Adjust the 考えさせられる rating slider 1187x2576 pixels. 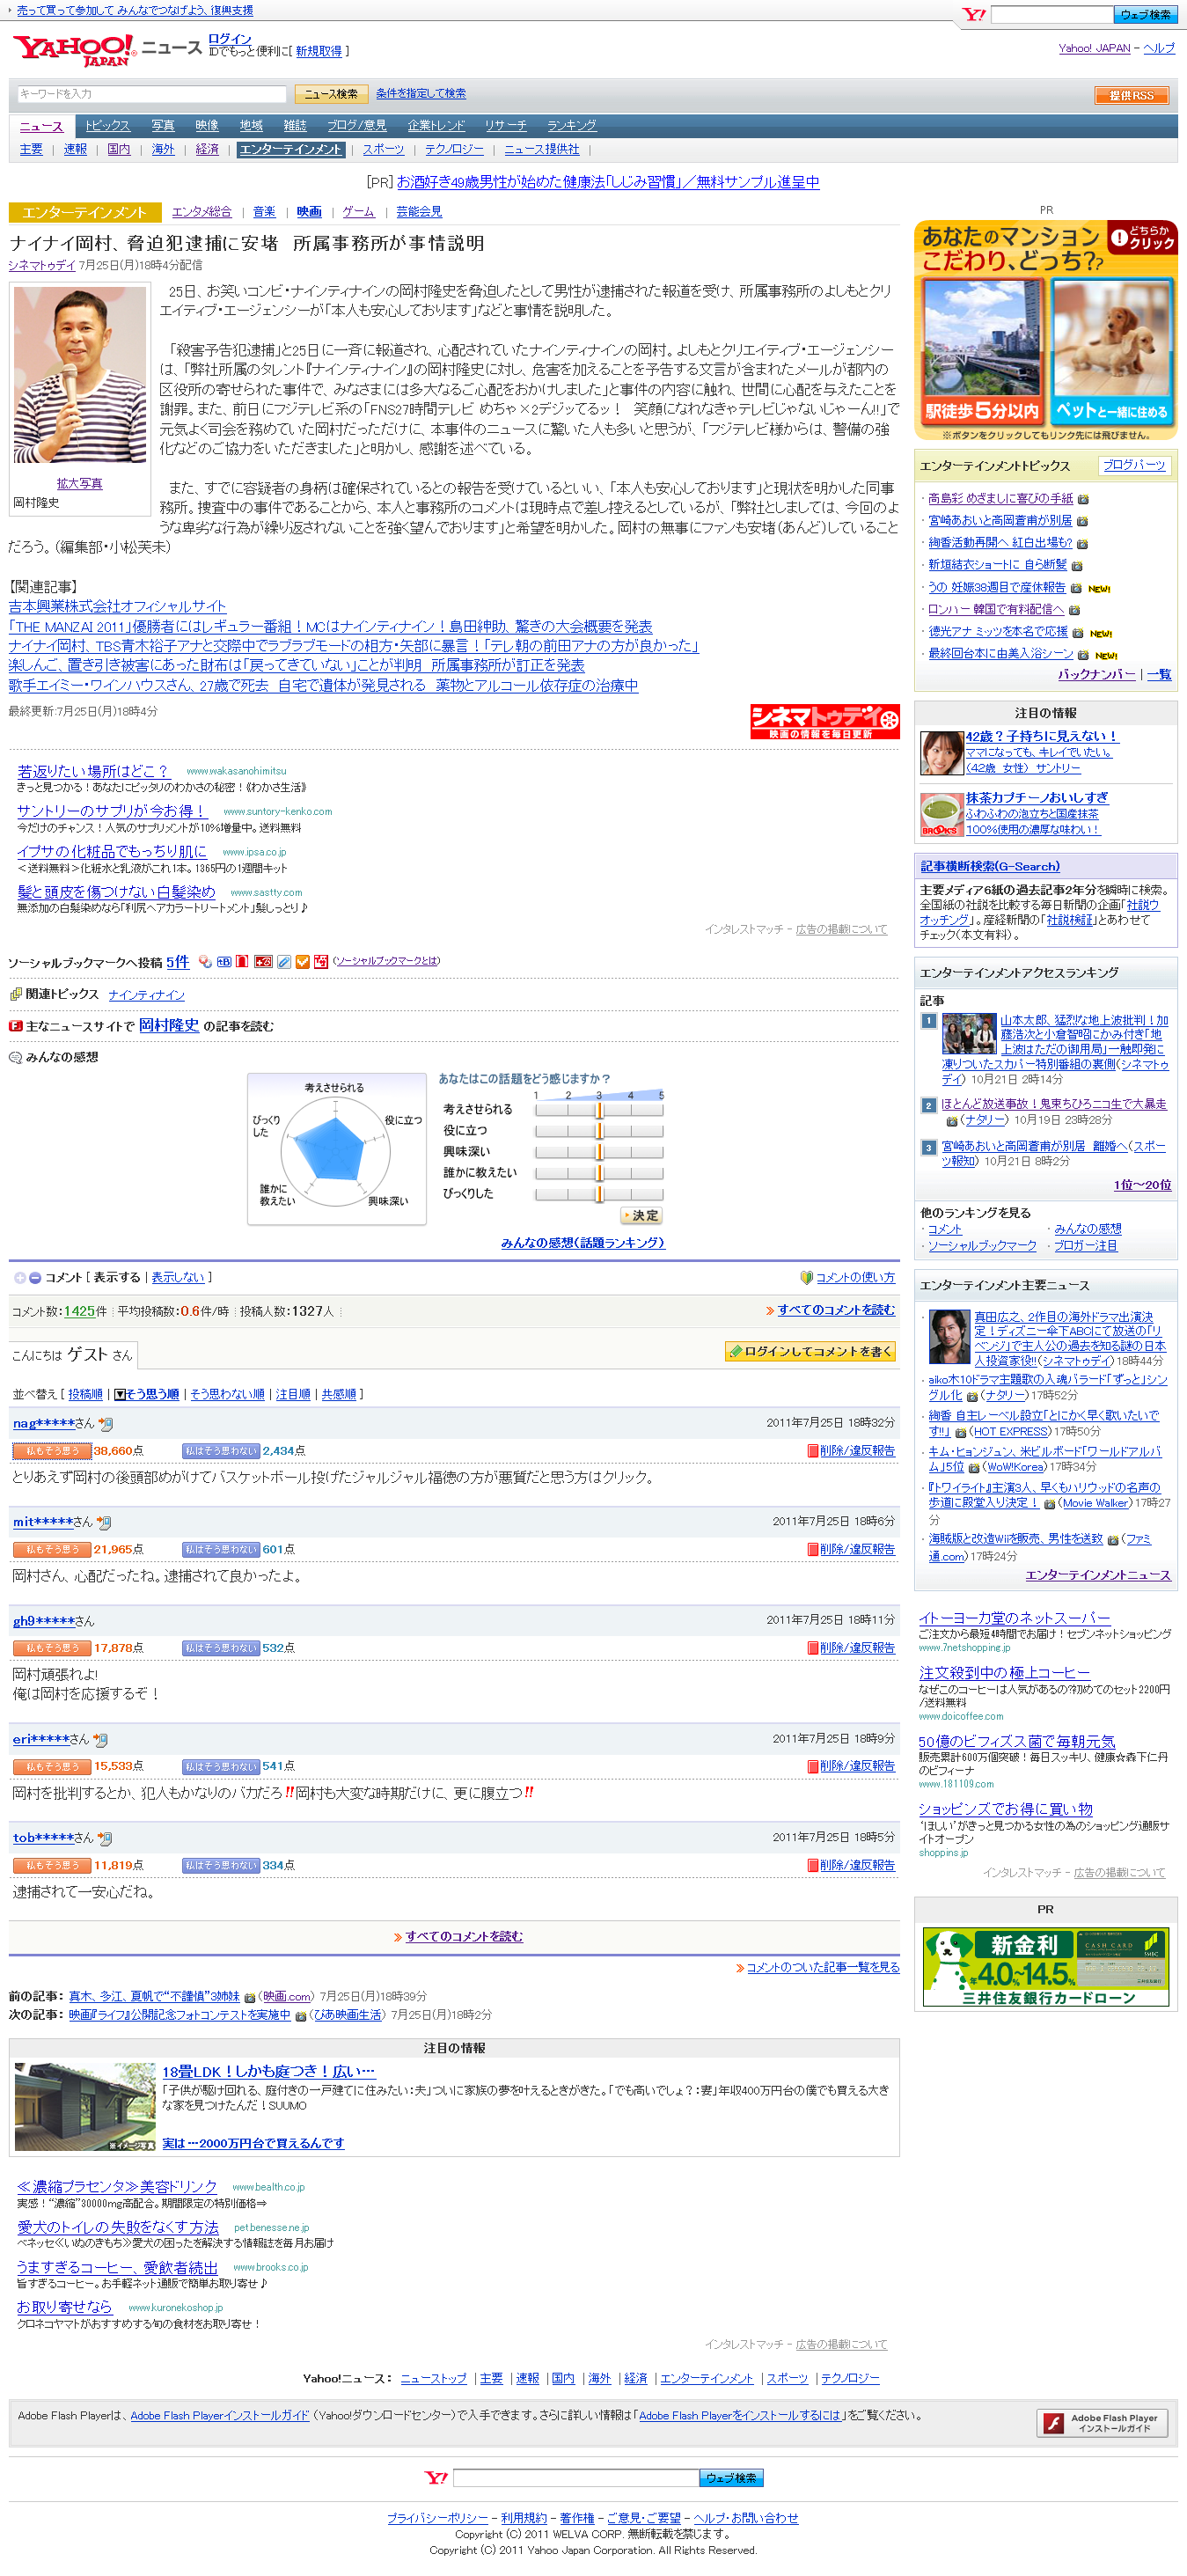(x=599, y=1109)
